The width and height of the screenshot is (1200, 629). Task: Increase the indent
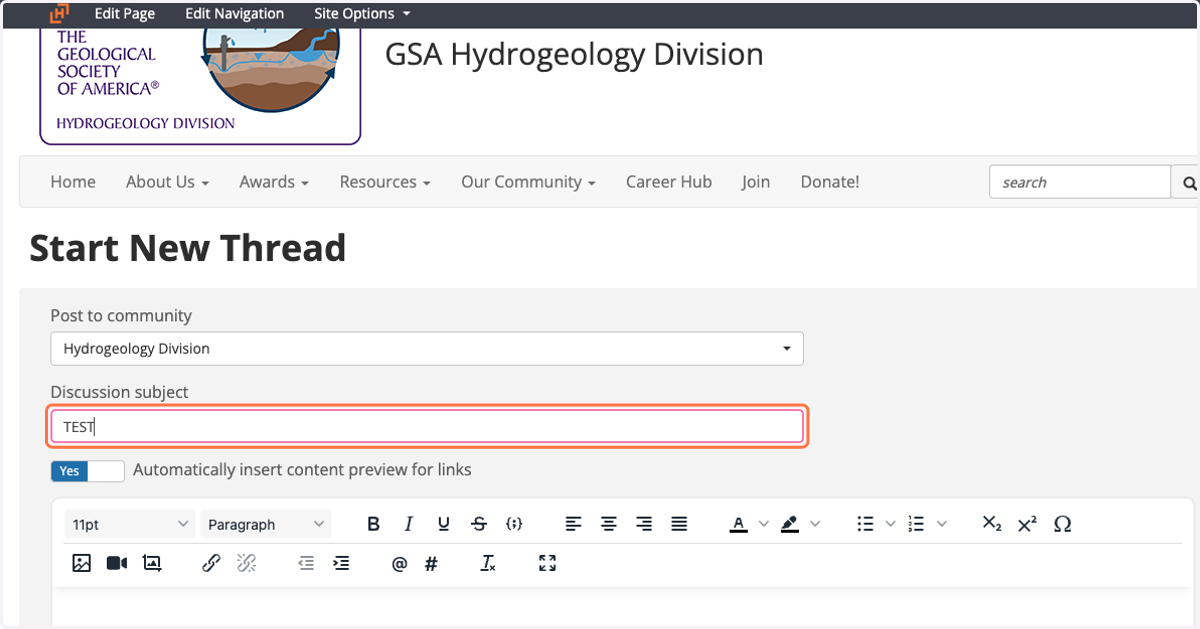point(341,563)
